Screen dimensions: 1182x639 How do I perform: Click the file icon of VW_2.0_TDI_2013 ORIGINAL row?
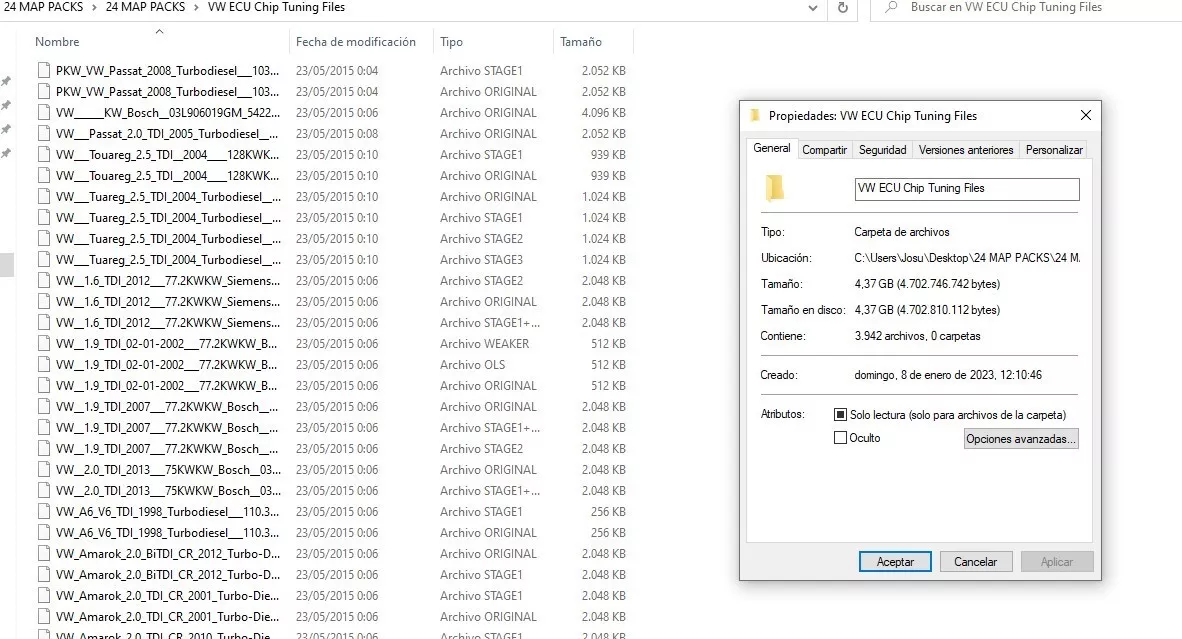point(45,469)
